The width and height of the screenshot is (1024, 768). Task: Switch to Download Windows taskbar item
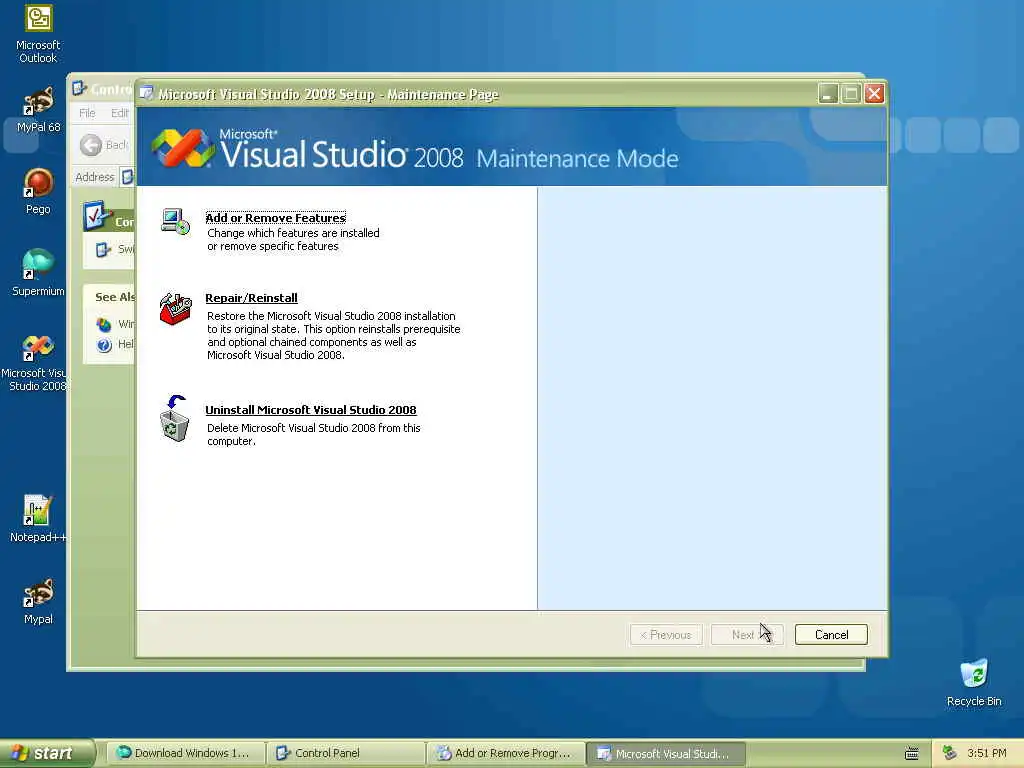pos(185,754)
